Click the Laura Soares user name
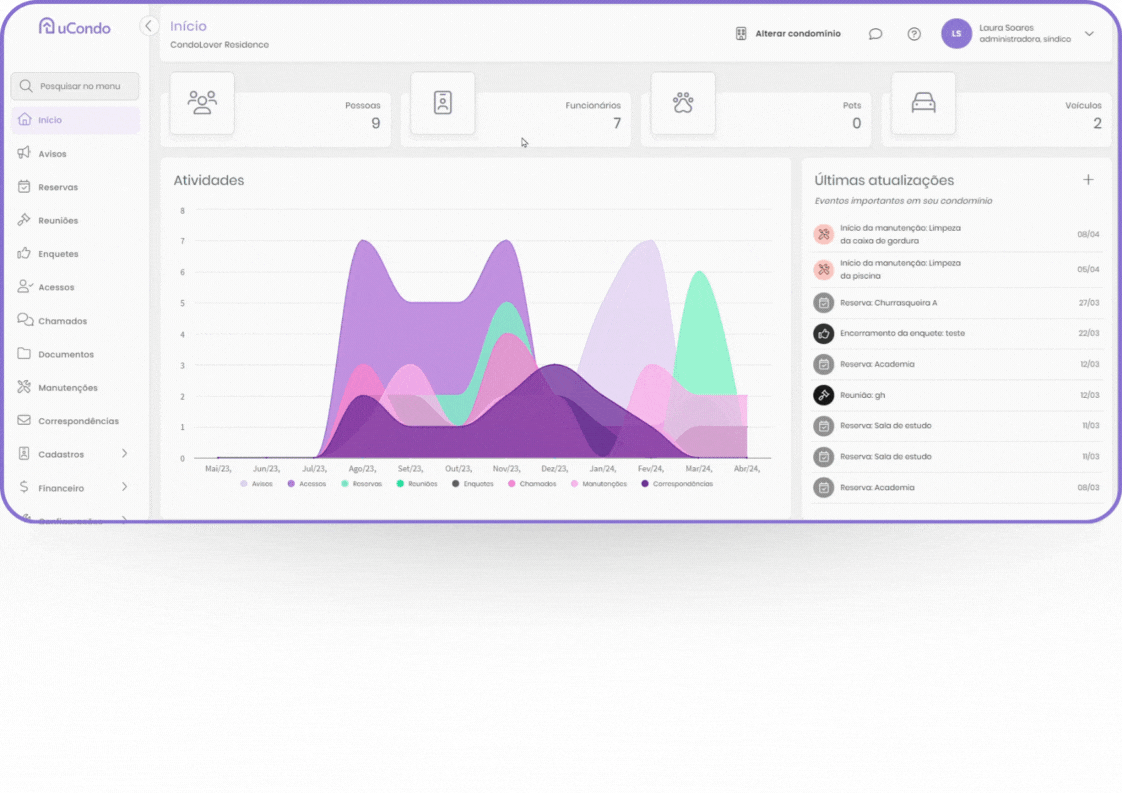Viewport: 1122px width, 793px height. tap(1006, 28)
